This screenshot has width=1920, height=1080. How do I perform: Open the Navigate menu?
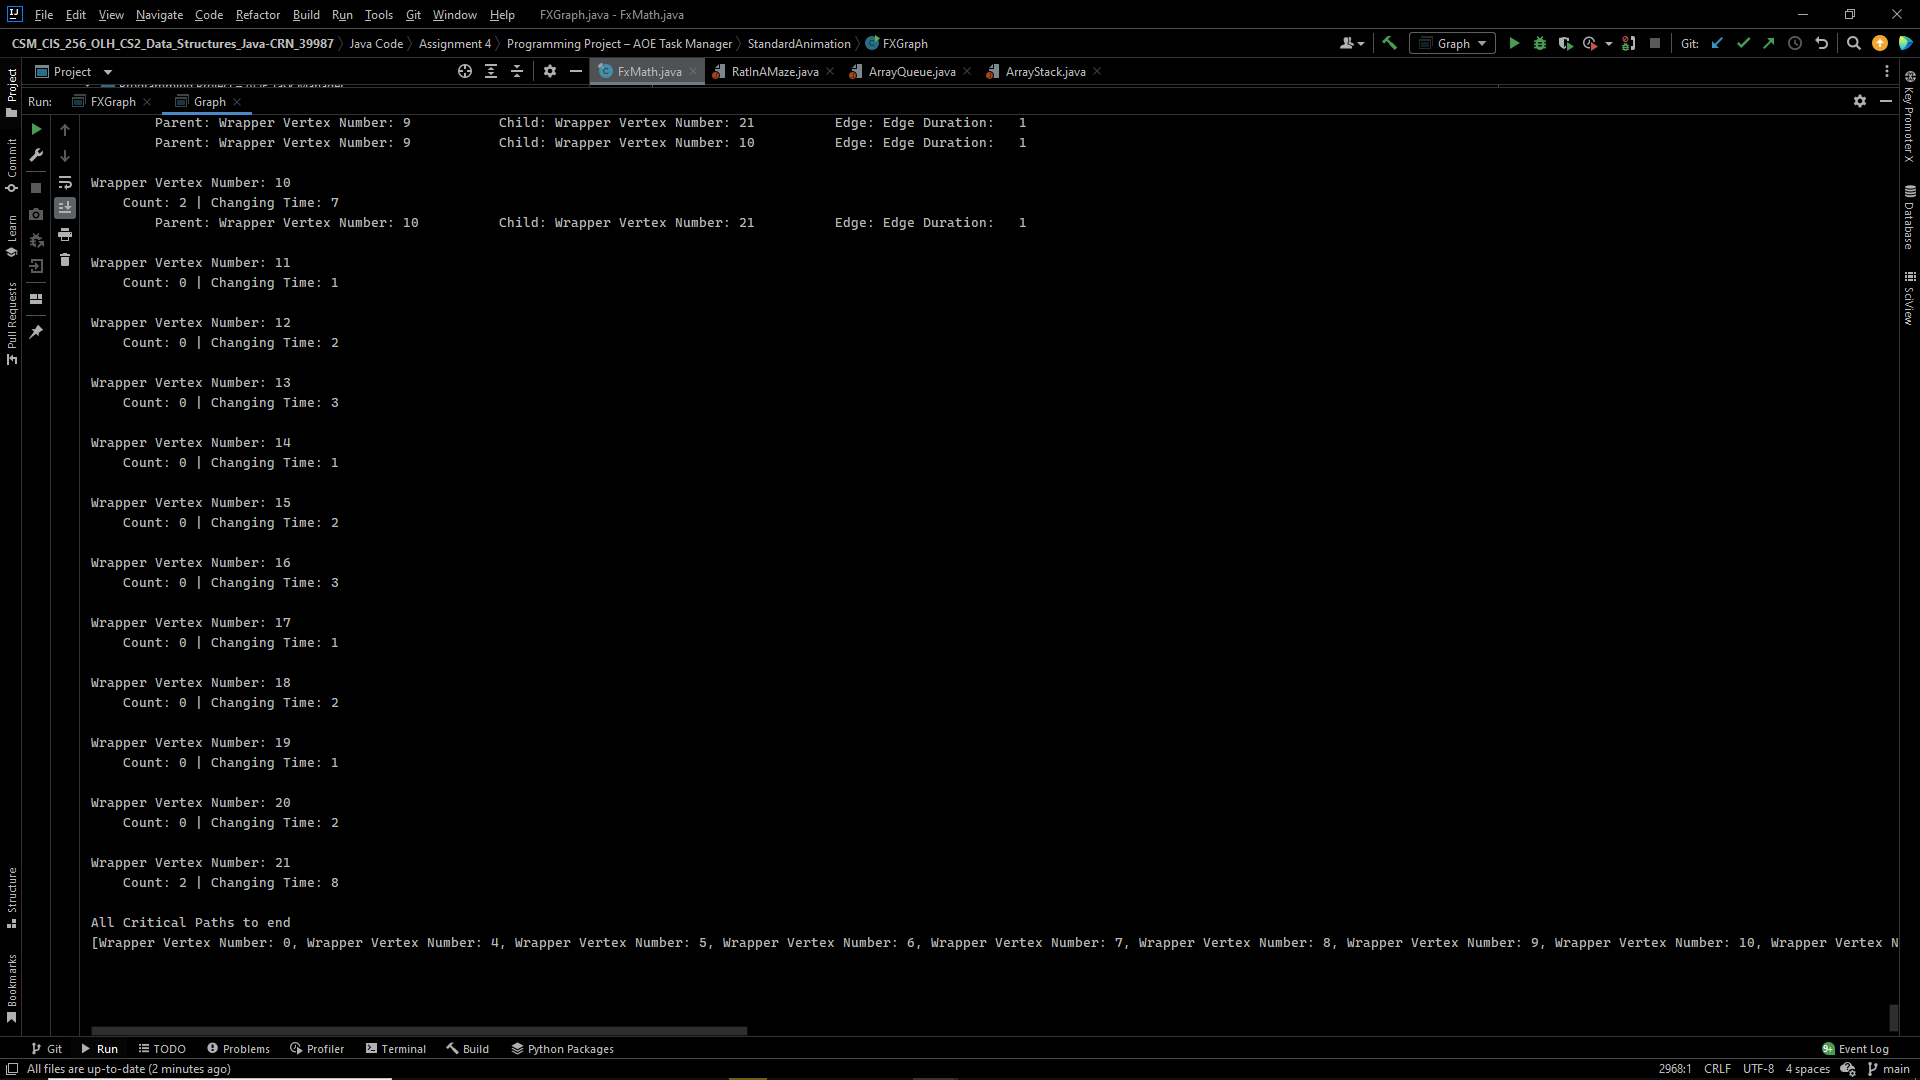coord(159,14)
